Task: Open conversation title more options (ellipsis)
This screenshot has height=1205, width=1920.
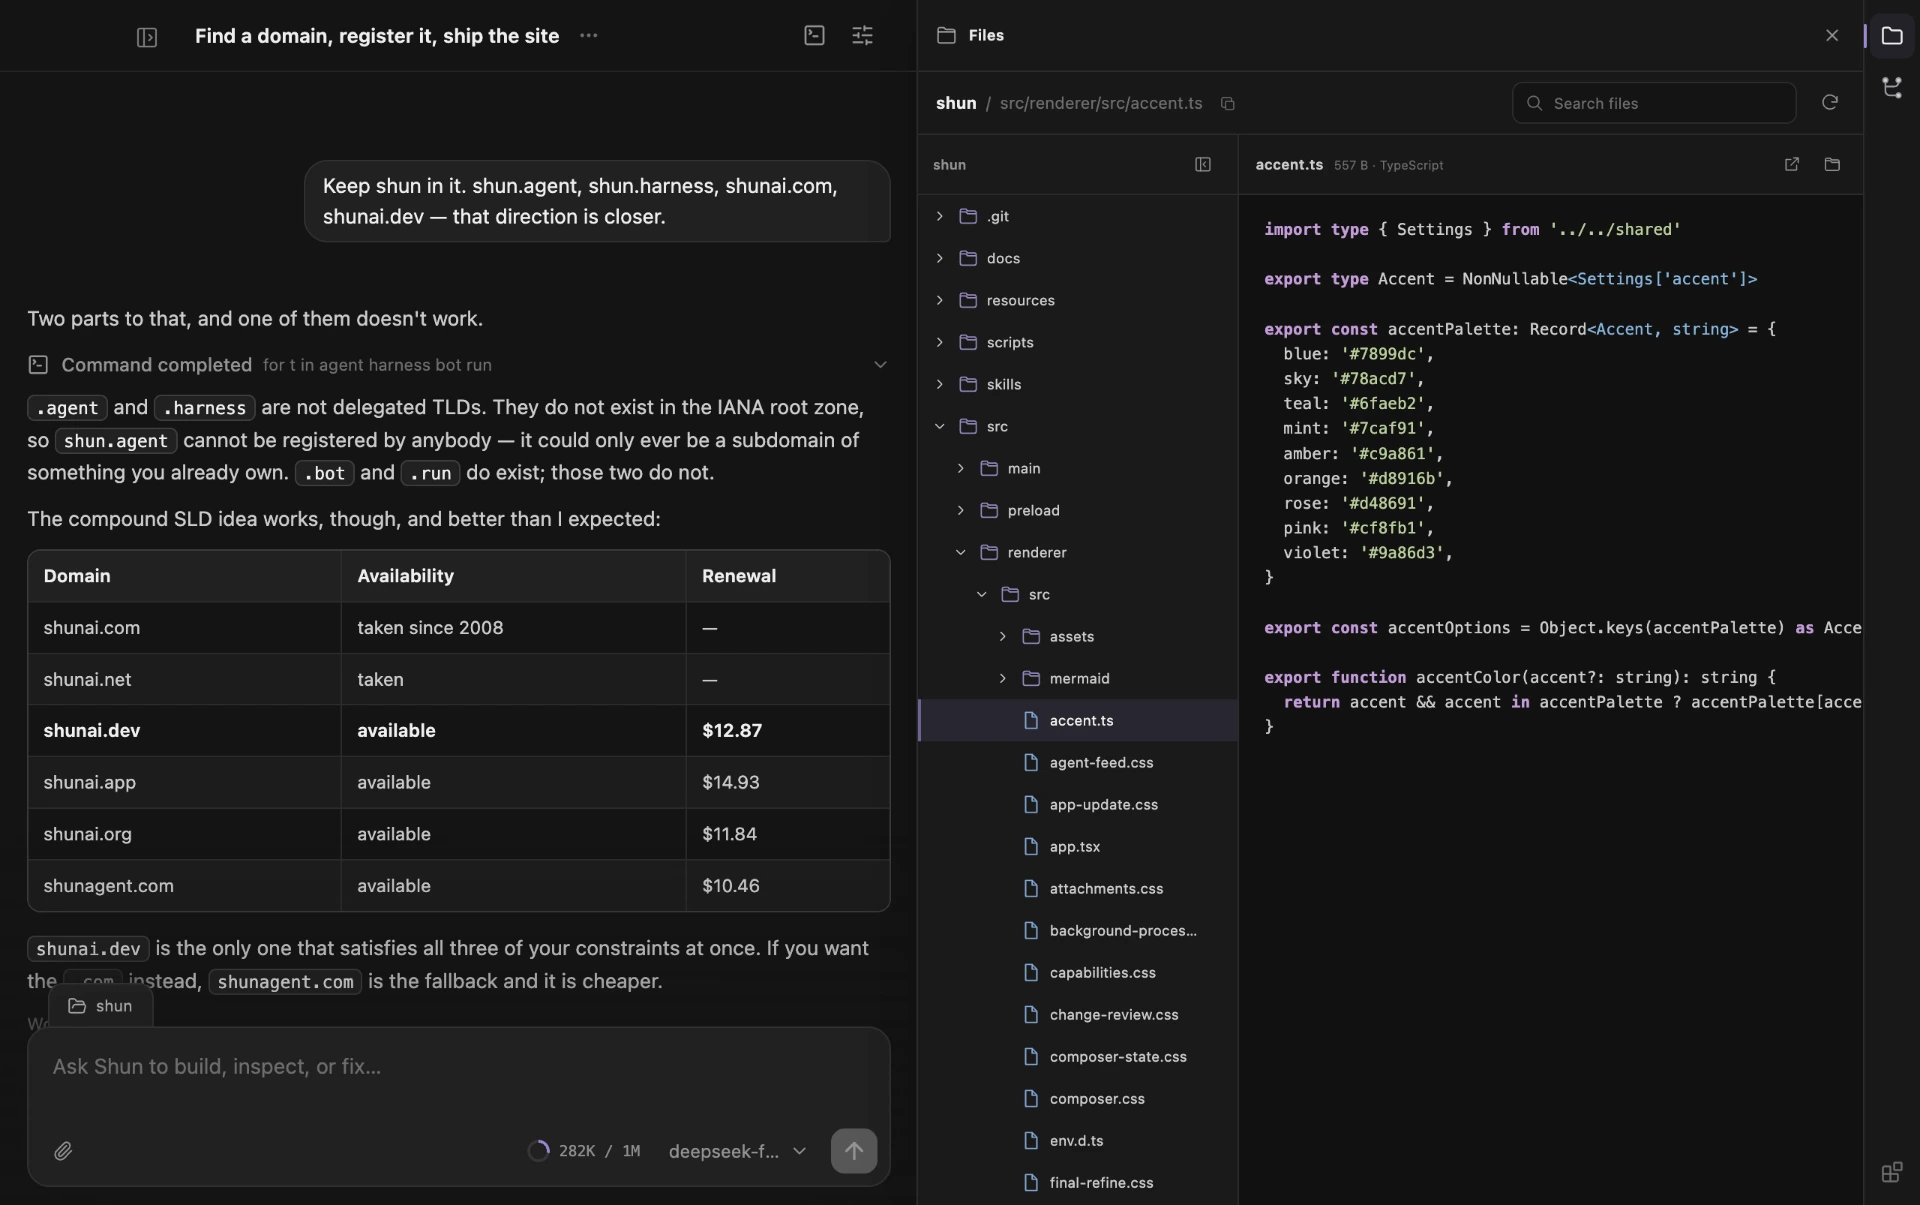Action: [x=588, y=35]
